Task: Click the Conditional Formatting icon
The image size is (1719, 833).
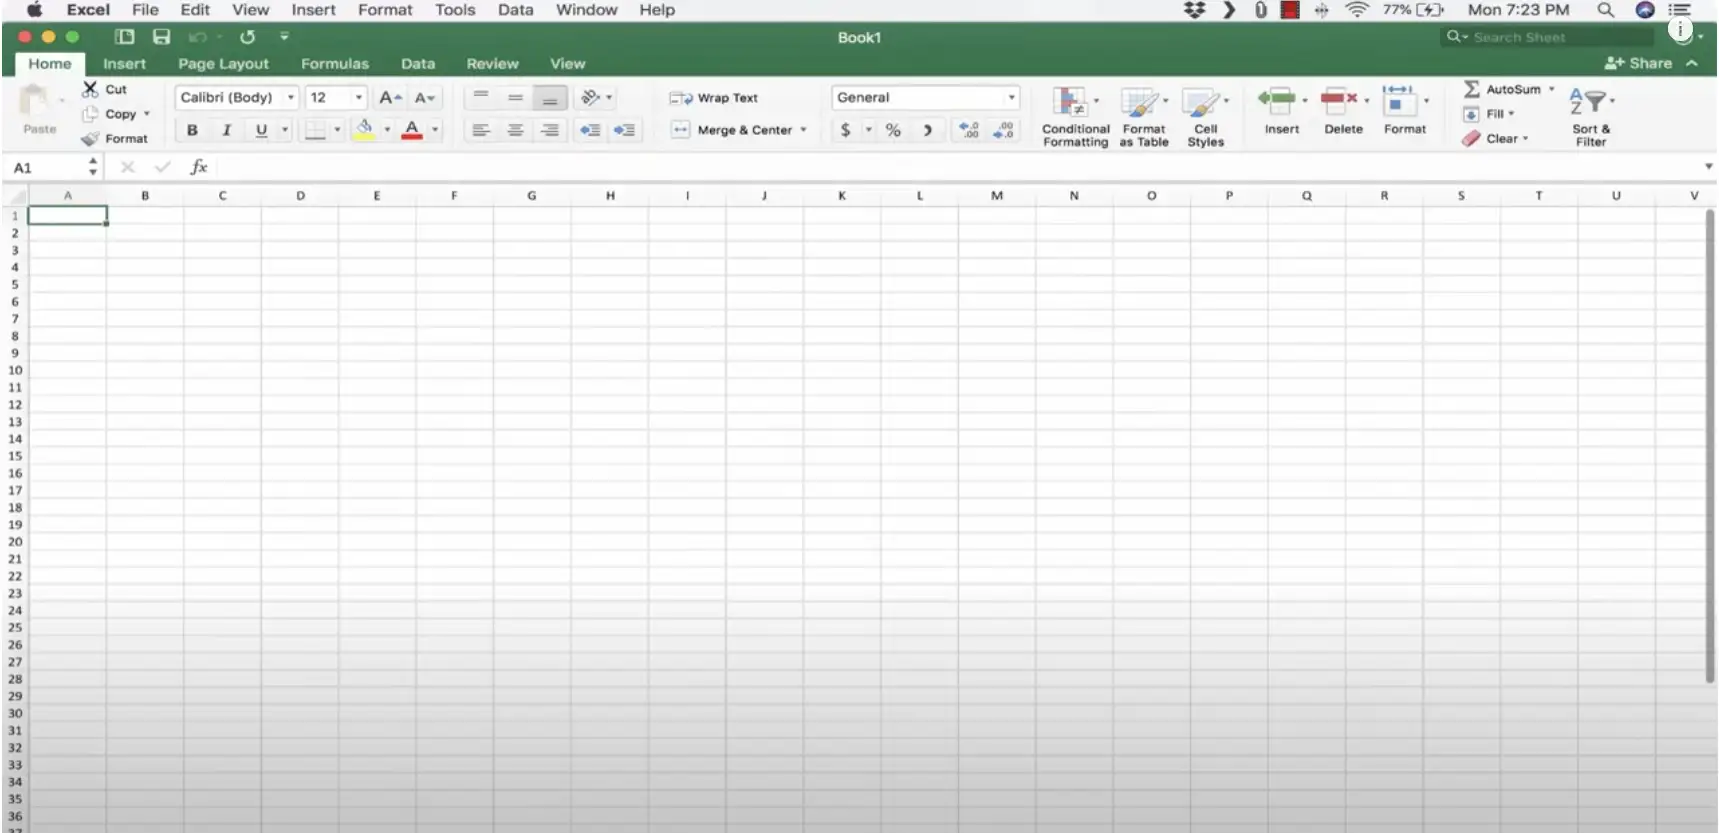Action: pos(1069,102)
